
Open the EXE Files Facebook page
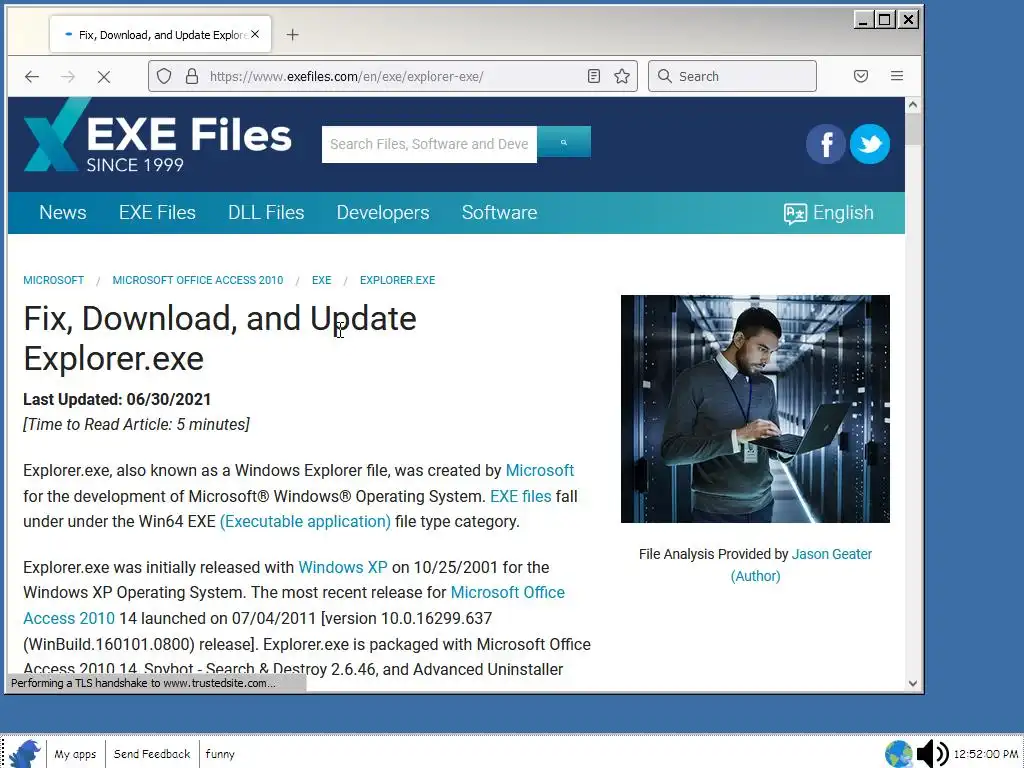click(x=825, y=144)
